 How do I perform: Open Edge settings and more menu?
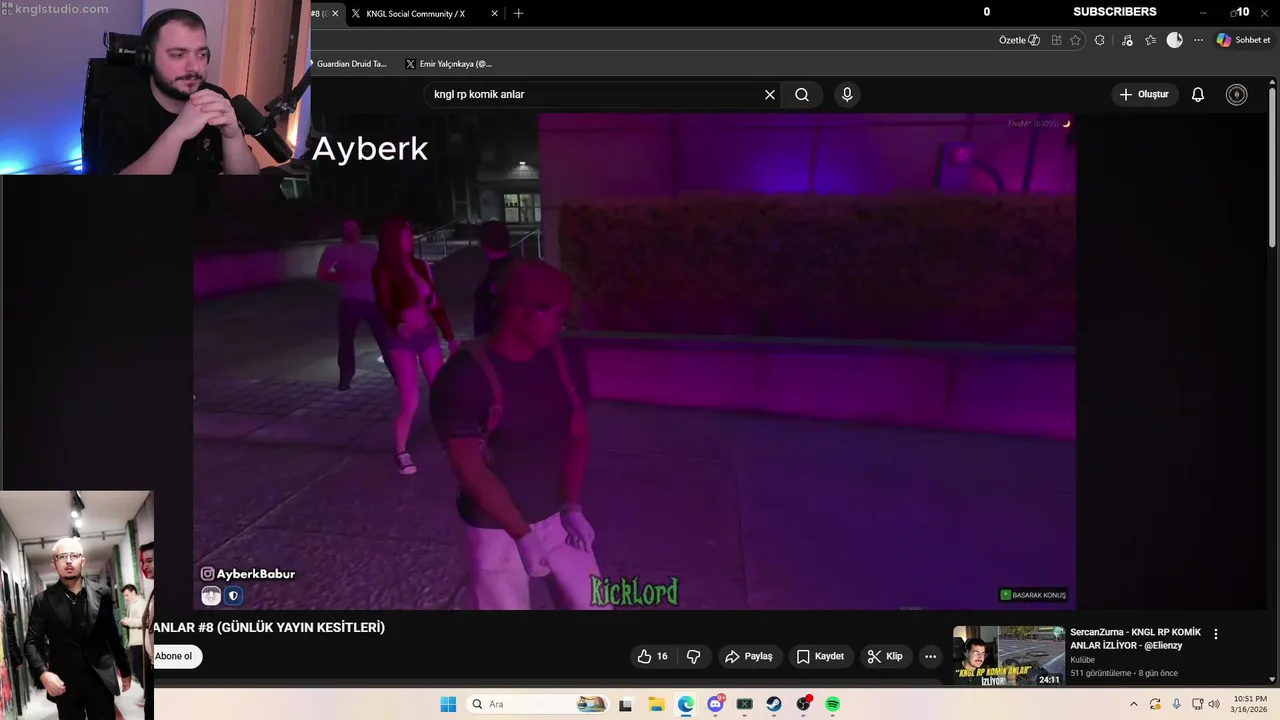tap(1198, 40)
